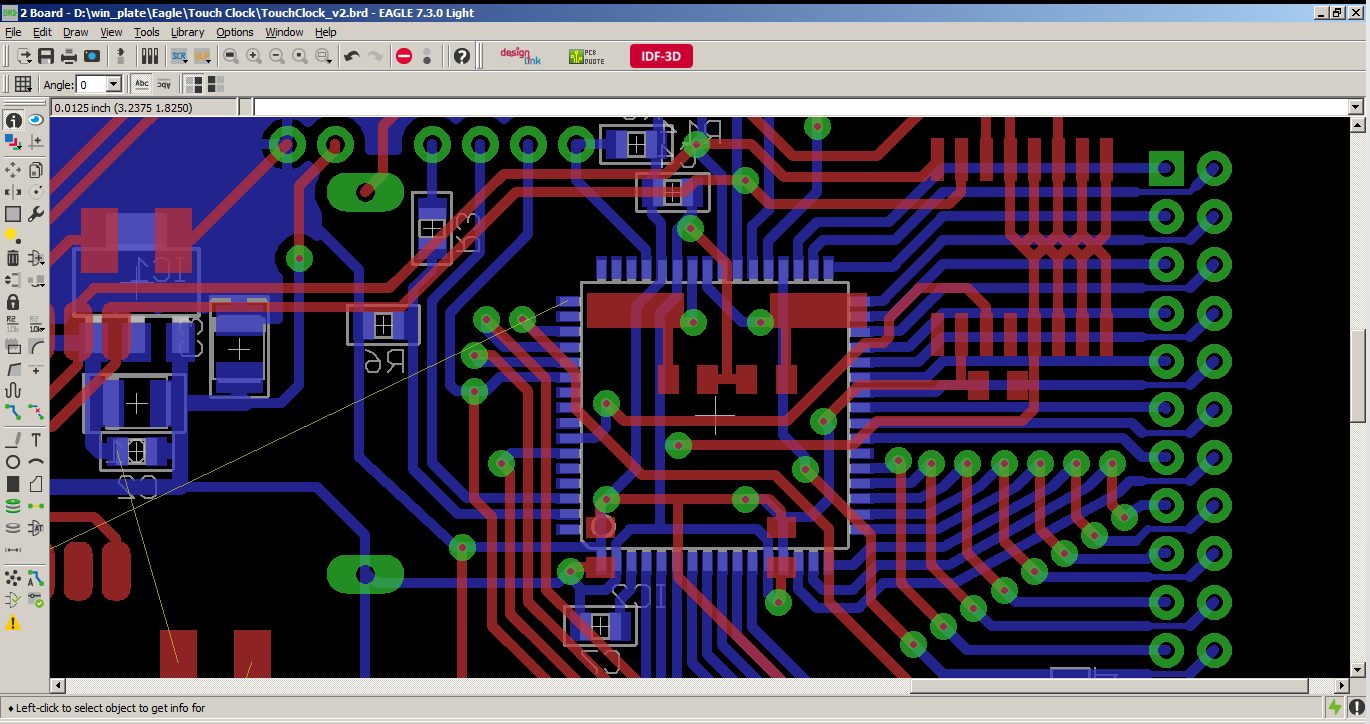Click the coordinate readout 0.0125 inch
1370x724 pixels.
(x=122, y=108)
